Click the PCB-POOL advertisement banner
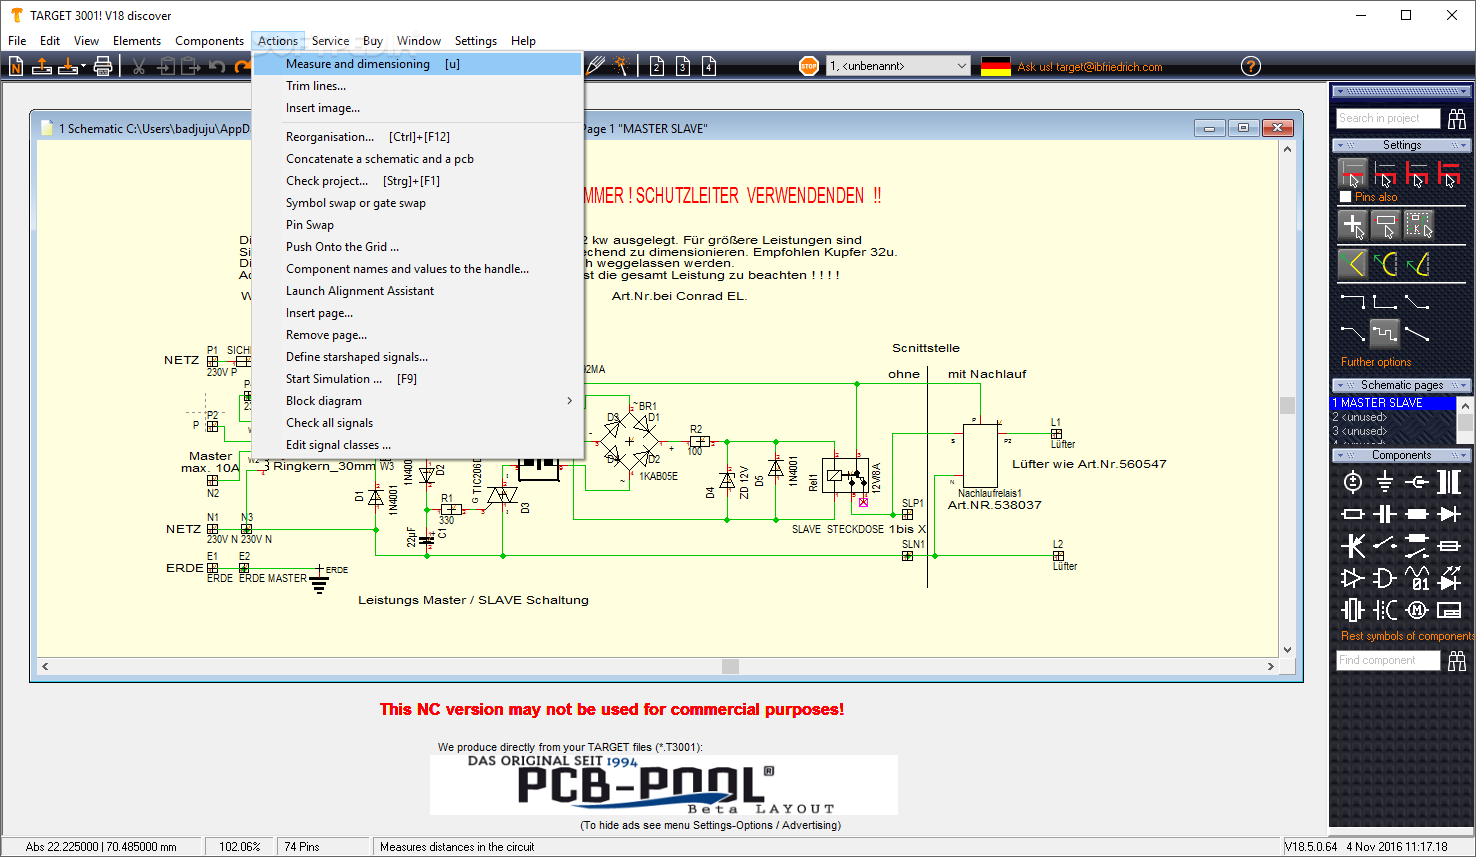 click(664, 785)
